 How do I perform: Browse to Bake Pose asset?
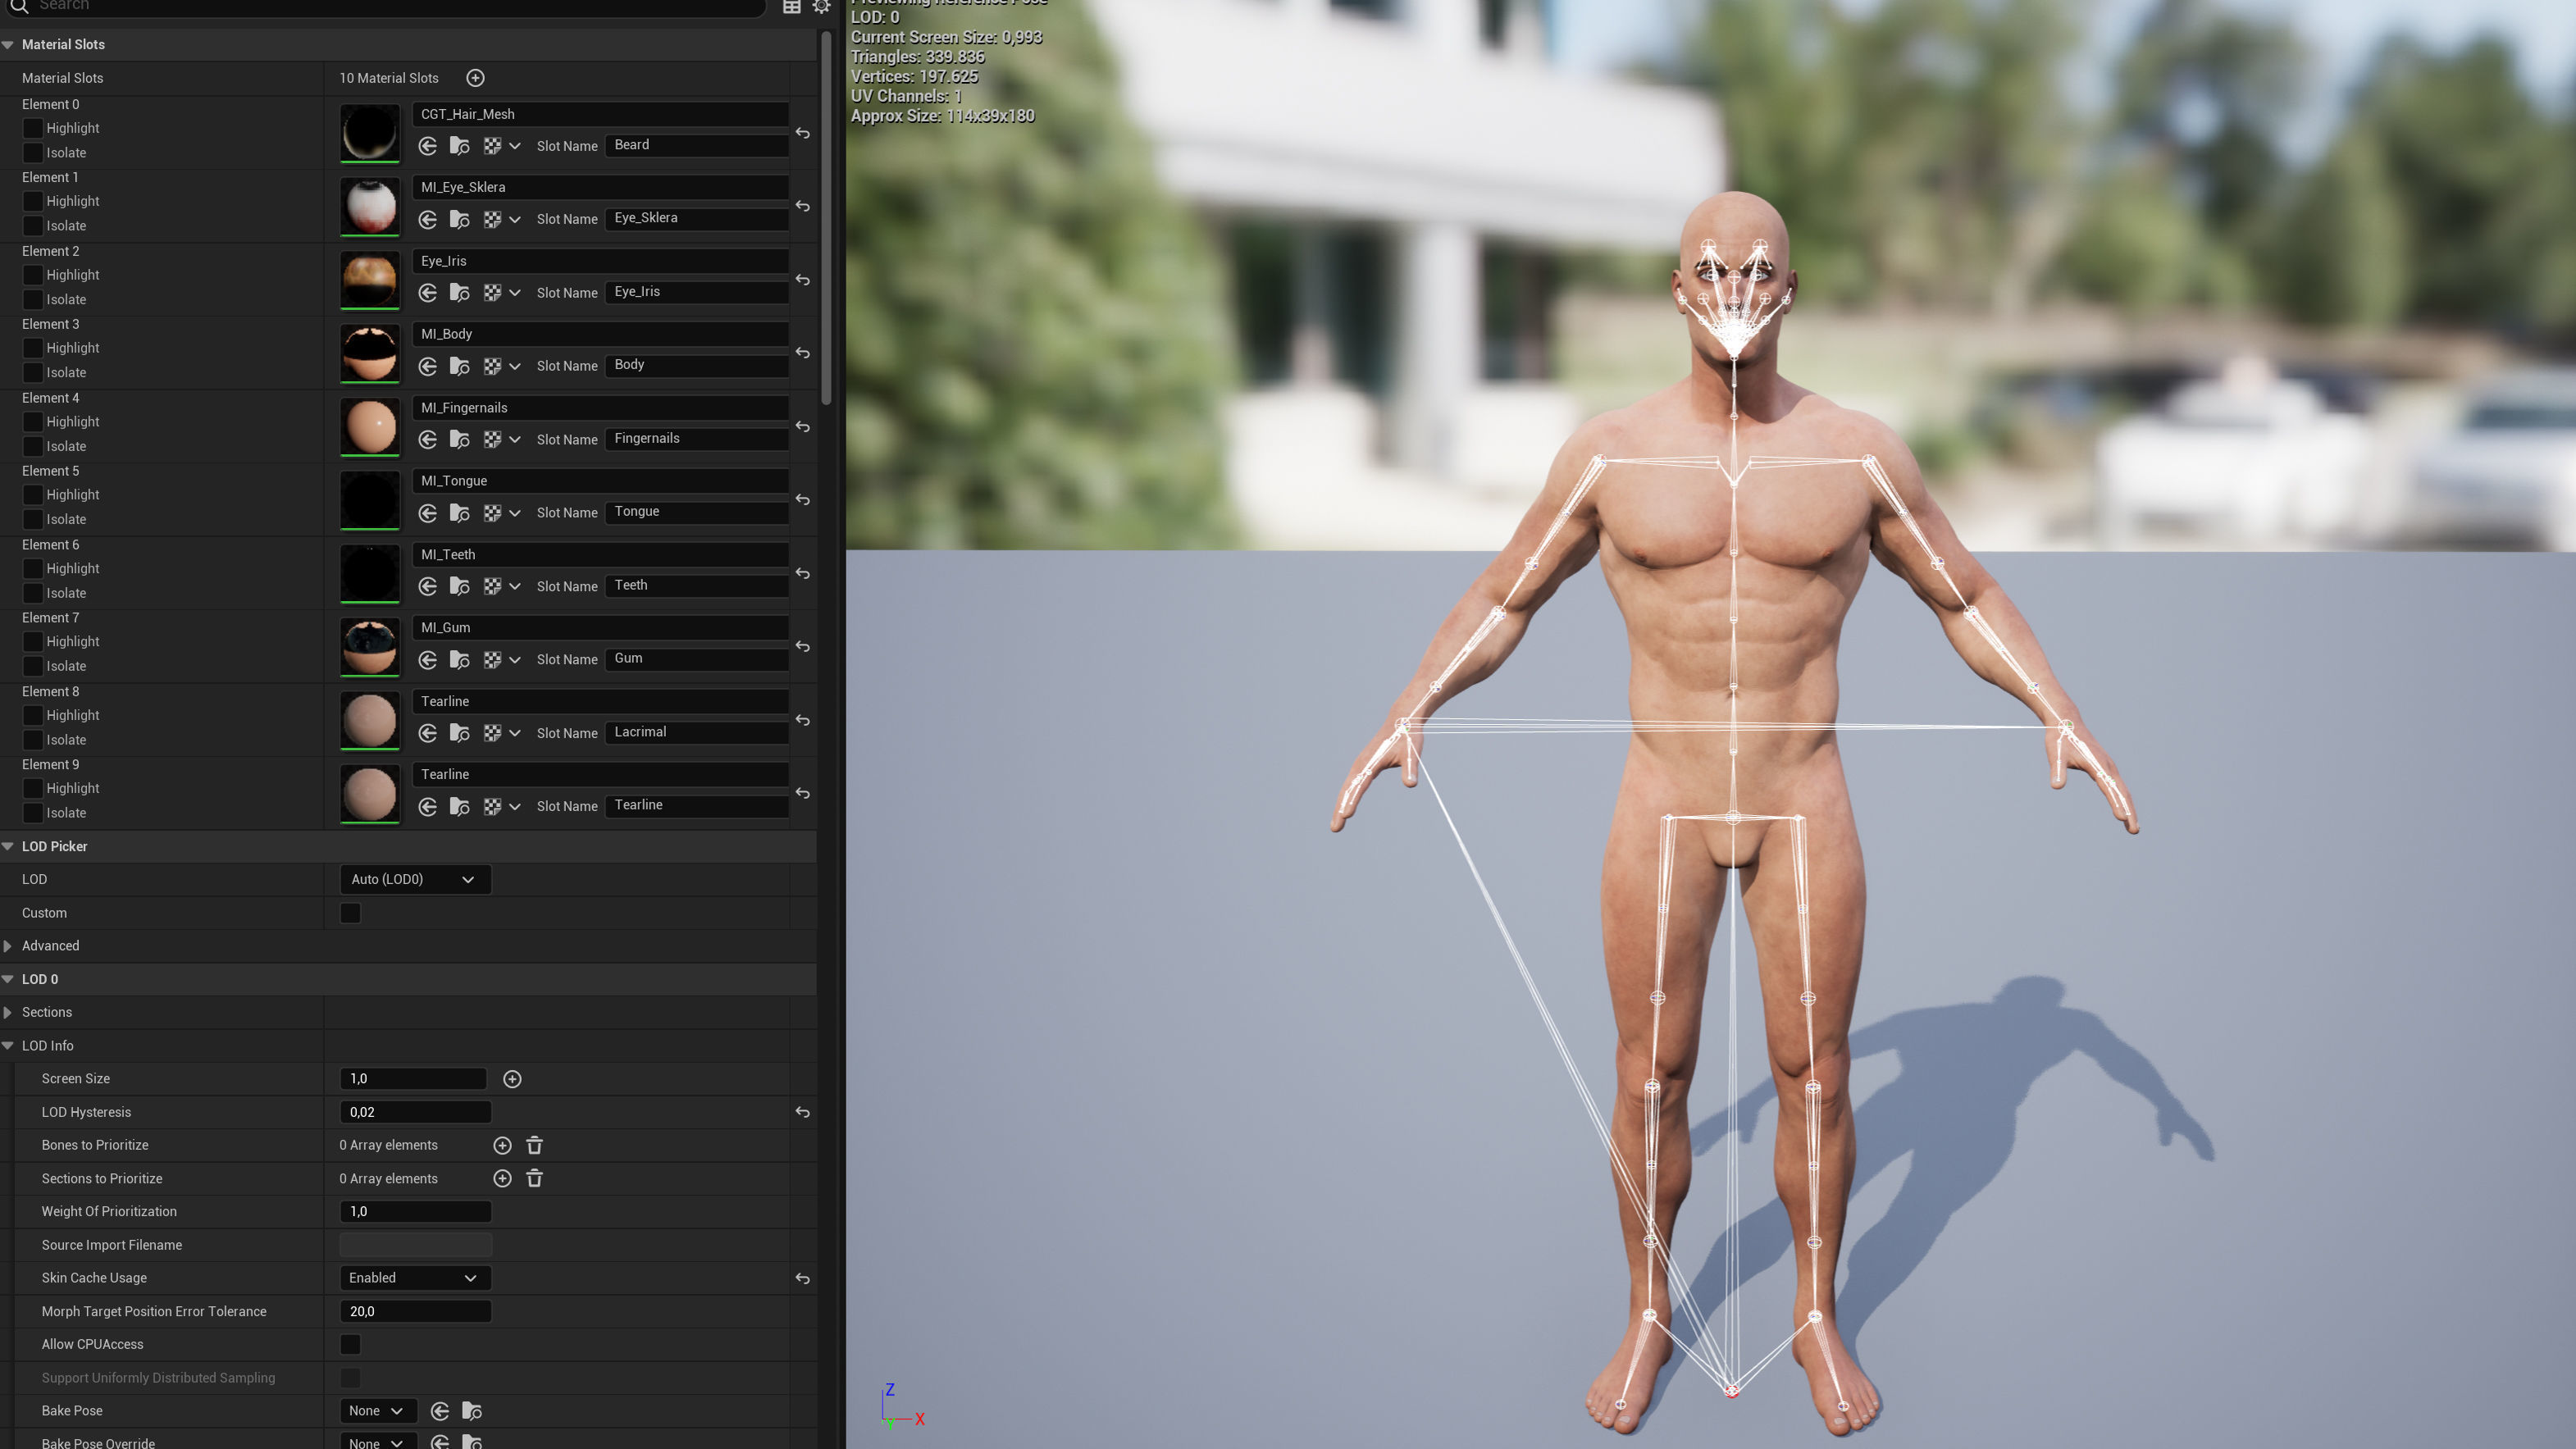tap(472, 1411)
